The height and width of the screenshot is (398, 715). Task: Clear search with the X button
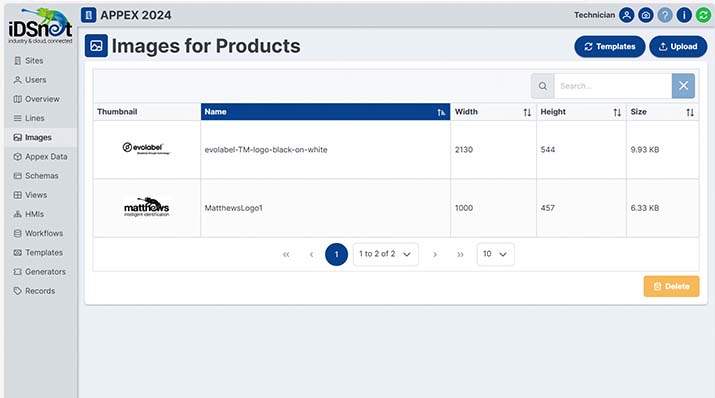683,86
